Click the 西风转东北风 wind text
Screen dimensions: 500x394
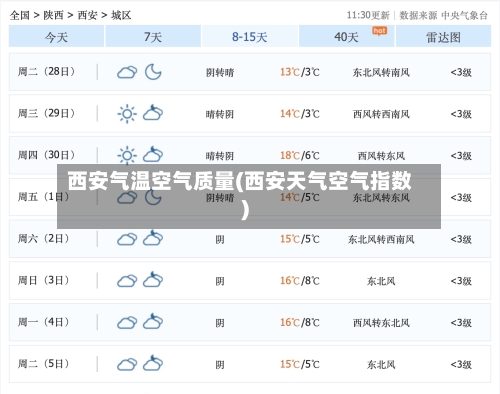pos(381,323)
